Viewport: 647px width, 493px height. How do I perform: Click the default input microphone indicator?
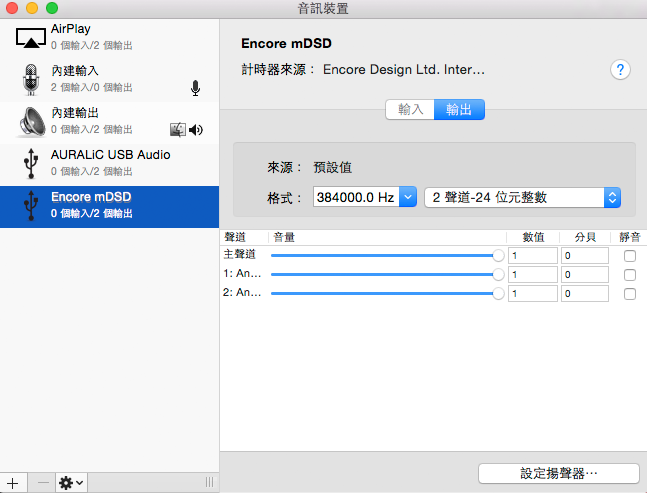[x=196, y=88]
